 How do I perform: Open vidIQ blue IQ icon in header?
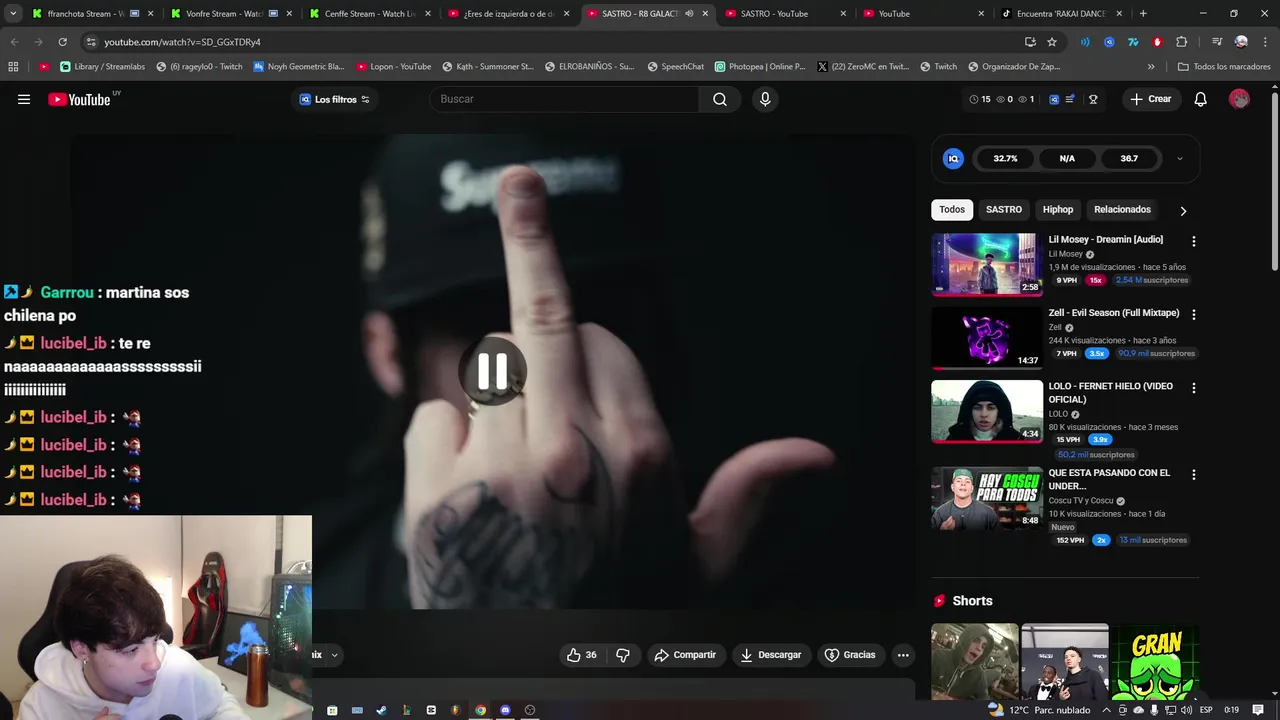(x=1054, y=99)
